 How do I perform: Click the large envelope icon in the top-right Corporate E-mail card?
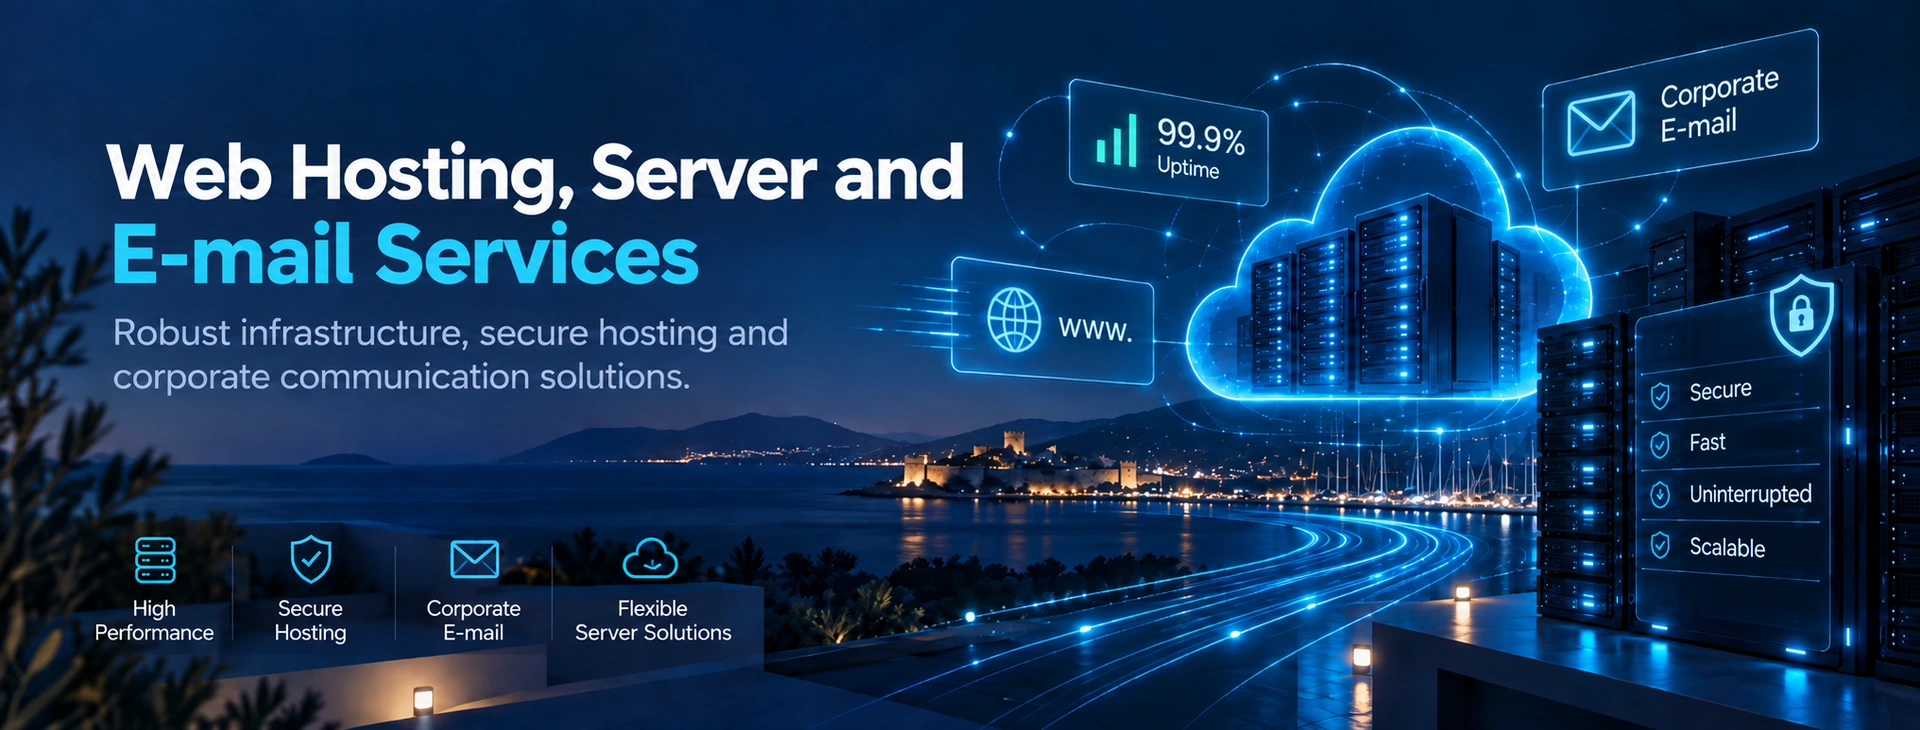[1601, 124]
